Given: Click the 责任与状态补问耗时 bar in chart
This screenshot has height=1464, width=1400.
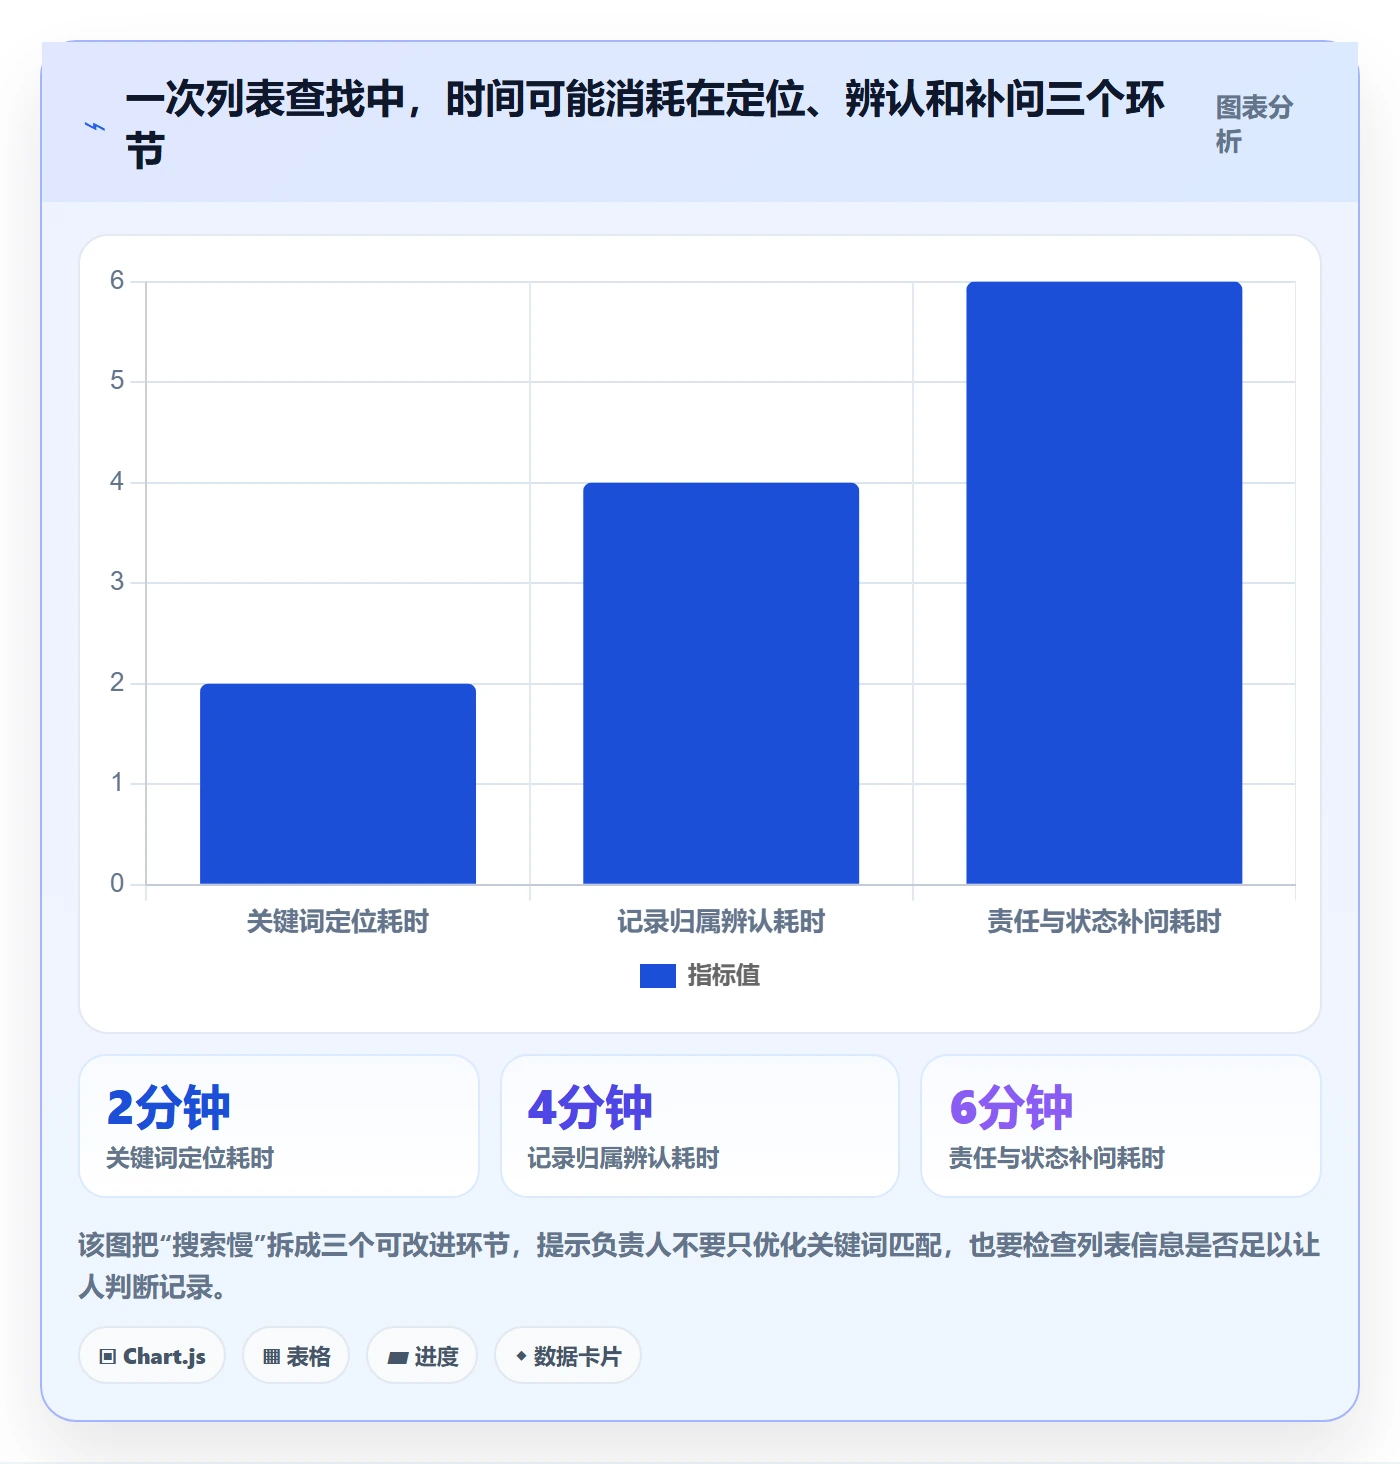Looking at the screenshot, I should point(1104,583).
